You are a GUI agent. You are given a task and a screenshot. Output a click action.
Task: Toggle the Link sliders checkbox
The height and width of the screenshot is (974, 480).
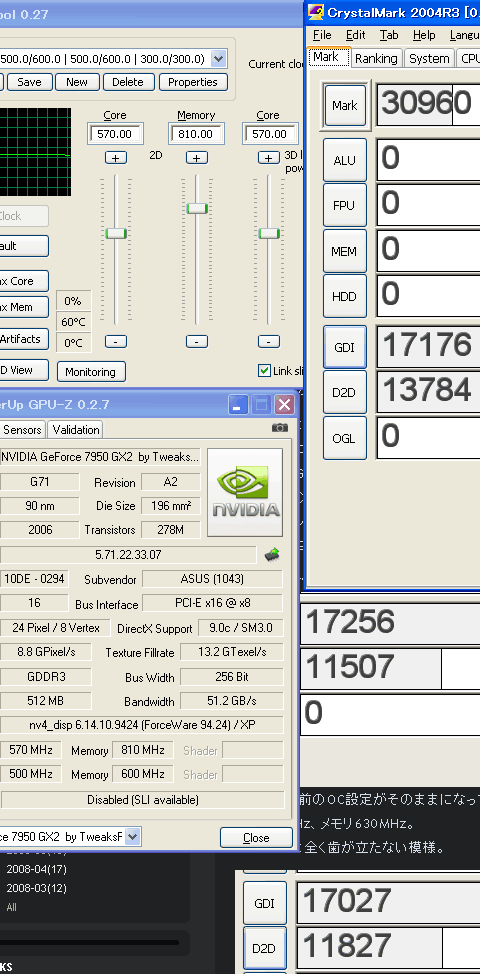tap(264, 371)
